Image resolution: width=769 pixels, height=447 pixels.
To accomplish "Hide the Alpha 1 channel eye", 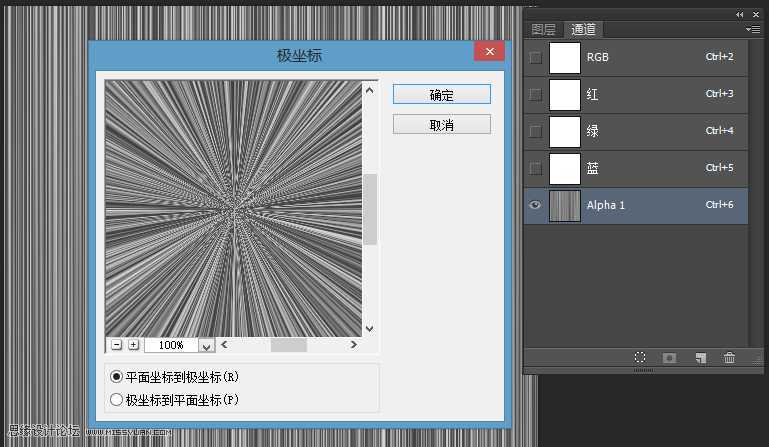I will coord(535,205).
